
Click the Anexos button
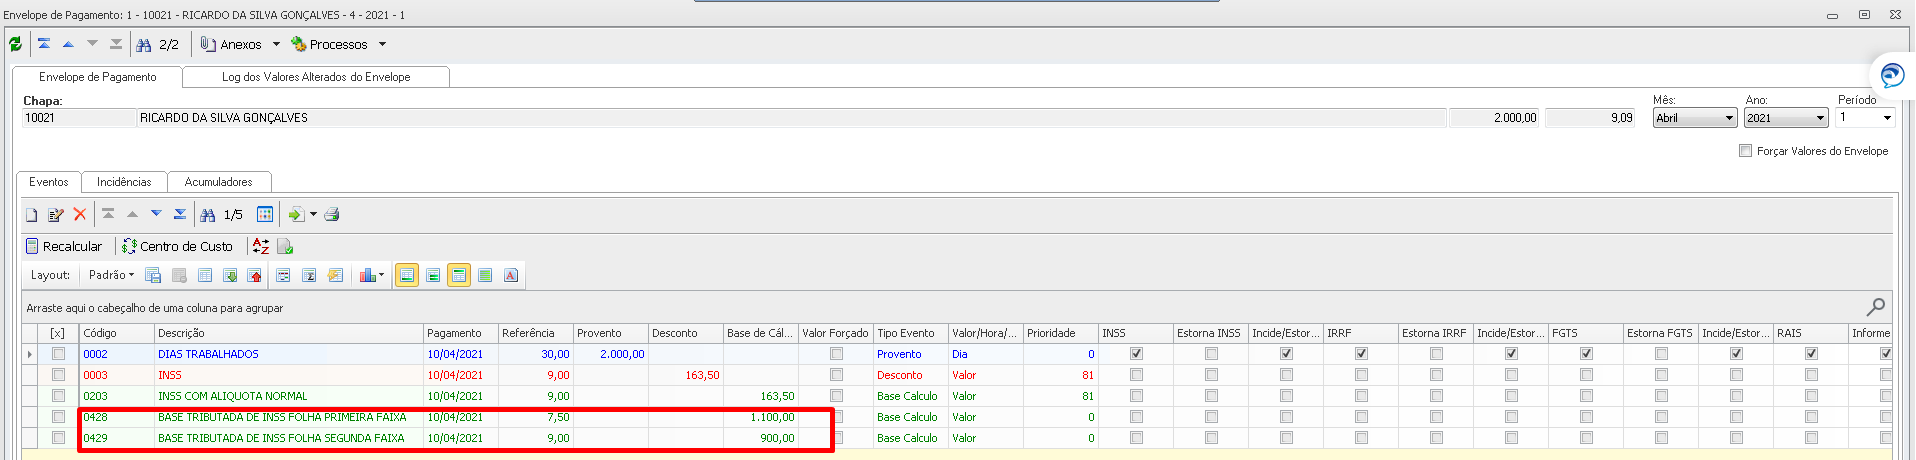pyautogui.click(x=231, y=45)
